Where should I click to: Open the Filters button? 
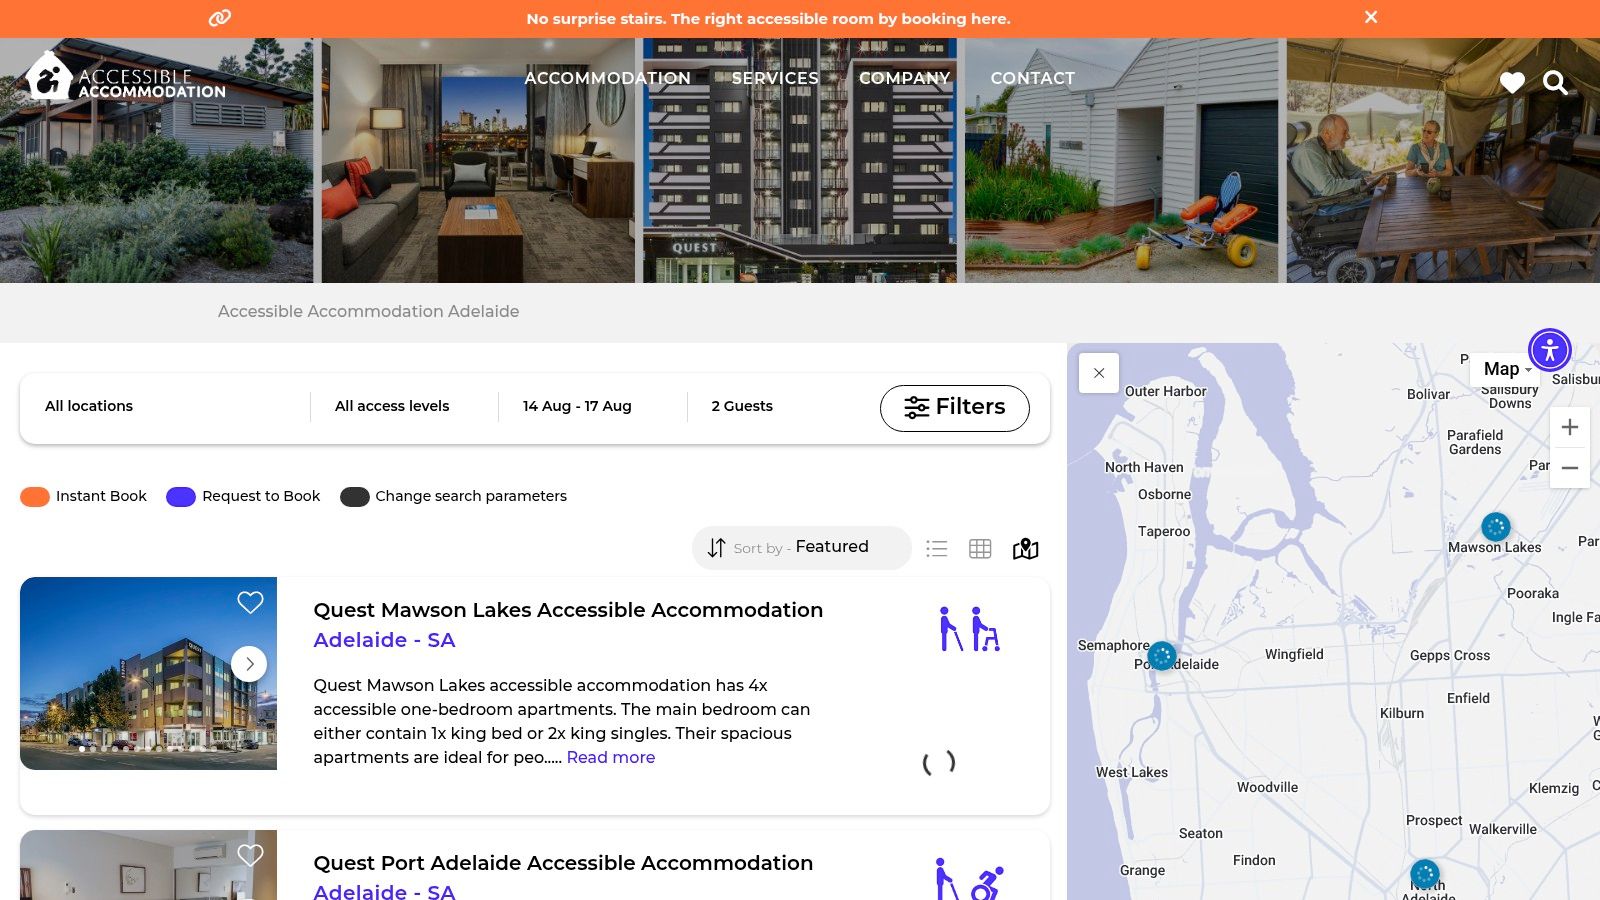click(955, 408)
